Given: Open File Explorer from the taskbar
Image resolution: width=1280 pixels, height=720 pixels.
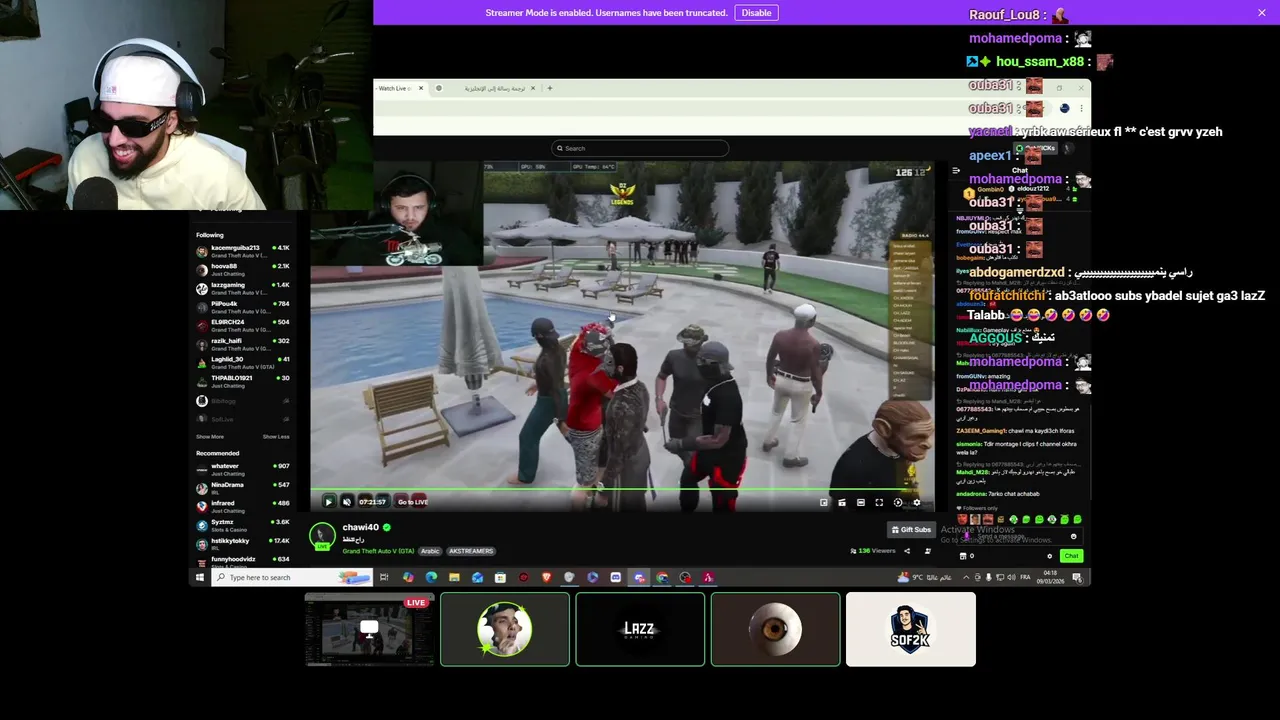Looking at the screenshot, I should (454, 577).
